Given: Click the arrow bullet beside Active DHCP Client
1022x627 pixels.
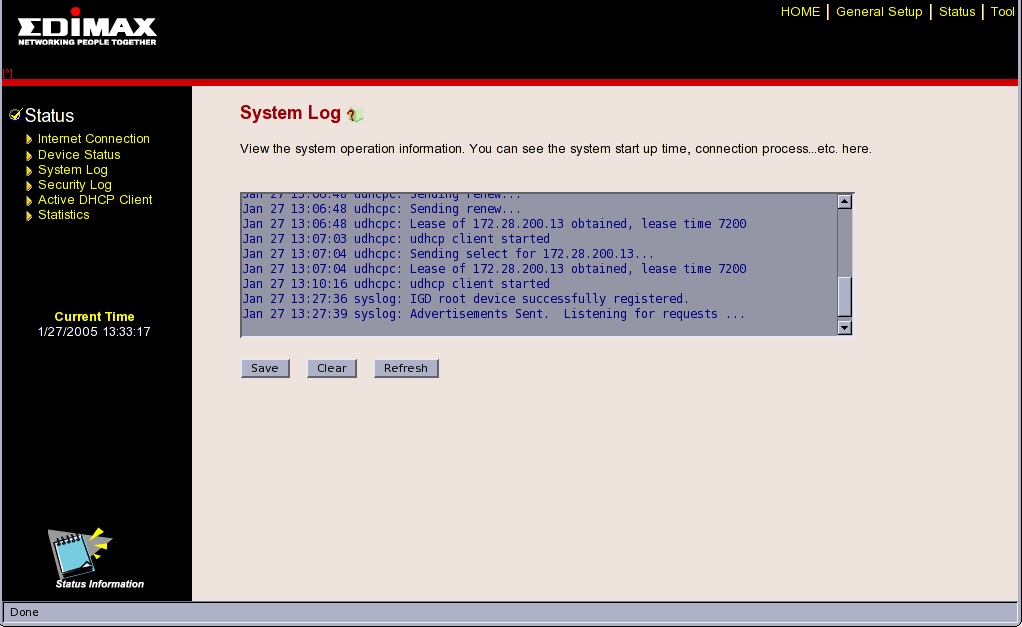Looking at the screenshot, I should (x=30, y=201).
